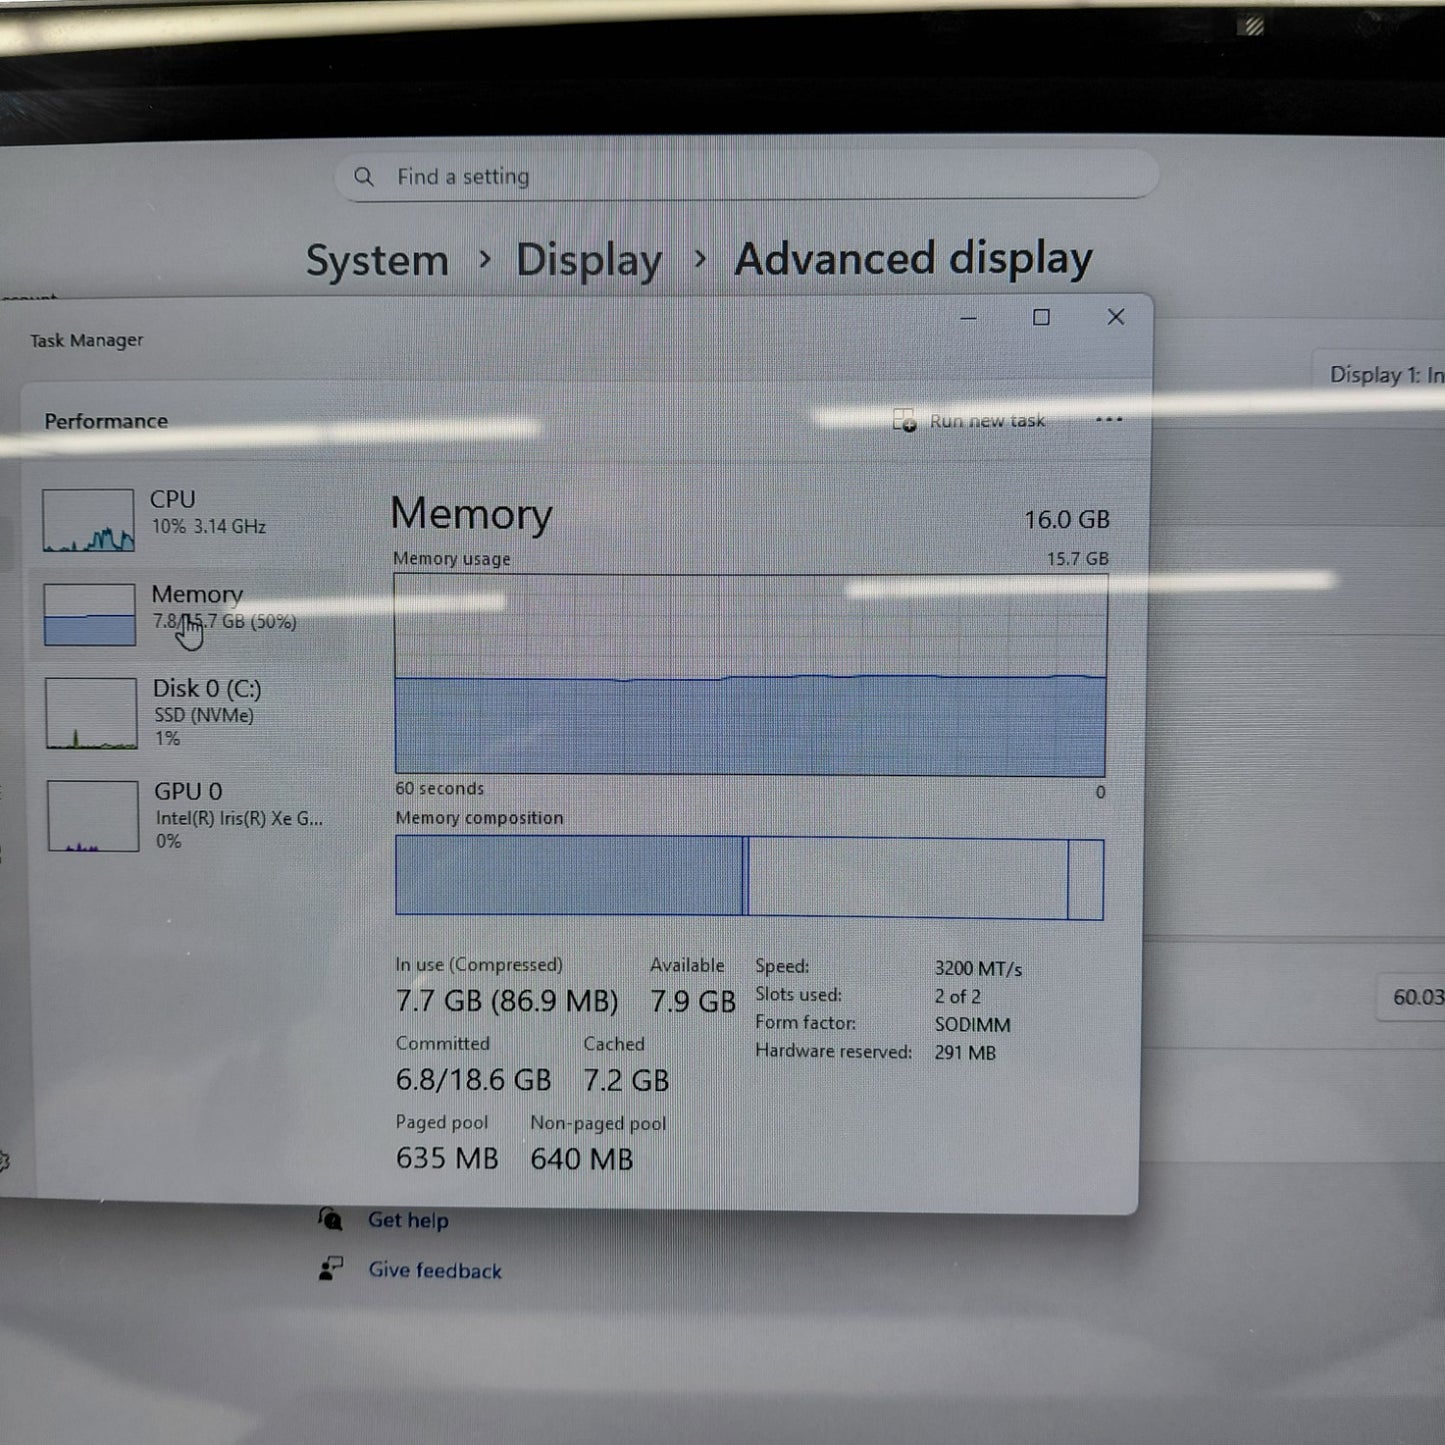This screenshot has height=1445, width=1445.
Task: Click the Advanced display breadcrumb title
Action: 912,259
